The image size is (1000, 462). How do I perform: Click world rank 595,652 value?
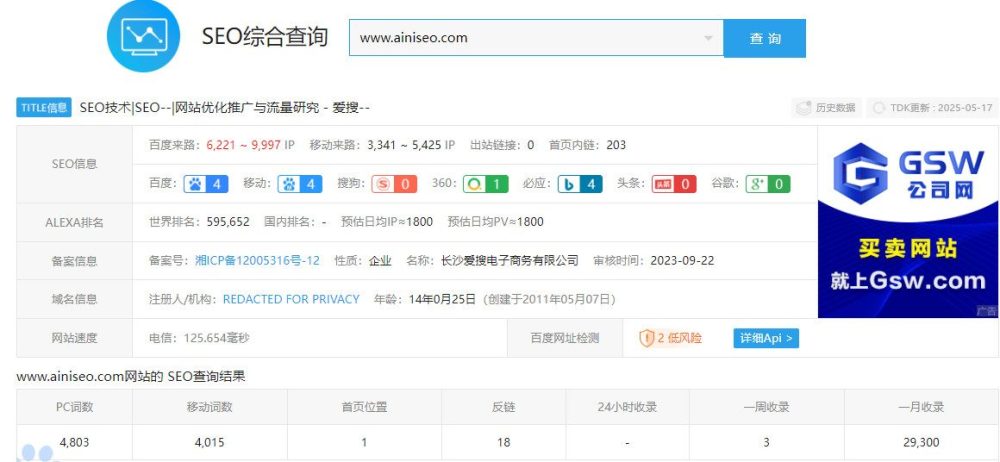click(x=228, y=222)
